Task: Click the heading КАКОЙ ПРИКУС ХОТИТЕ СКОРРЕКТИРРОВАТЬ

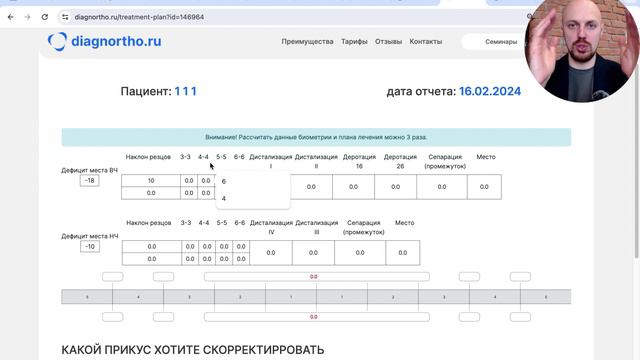Action: [x=193, y=350]
